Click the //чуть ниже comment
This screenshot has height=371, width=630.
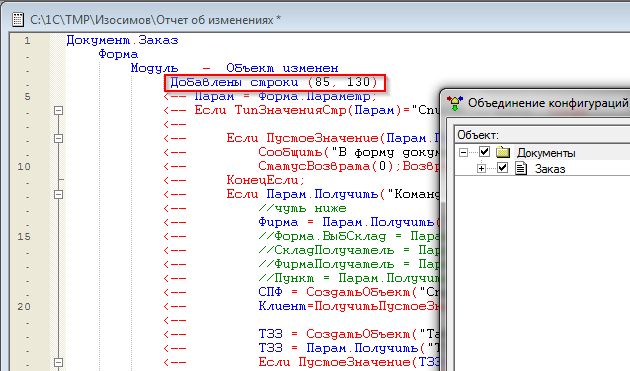(302, 209)
